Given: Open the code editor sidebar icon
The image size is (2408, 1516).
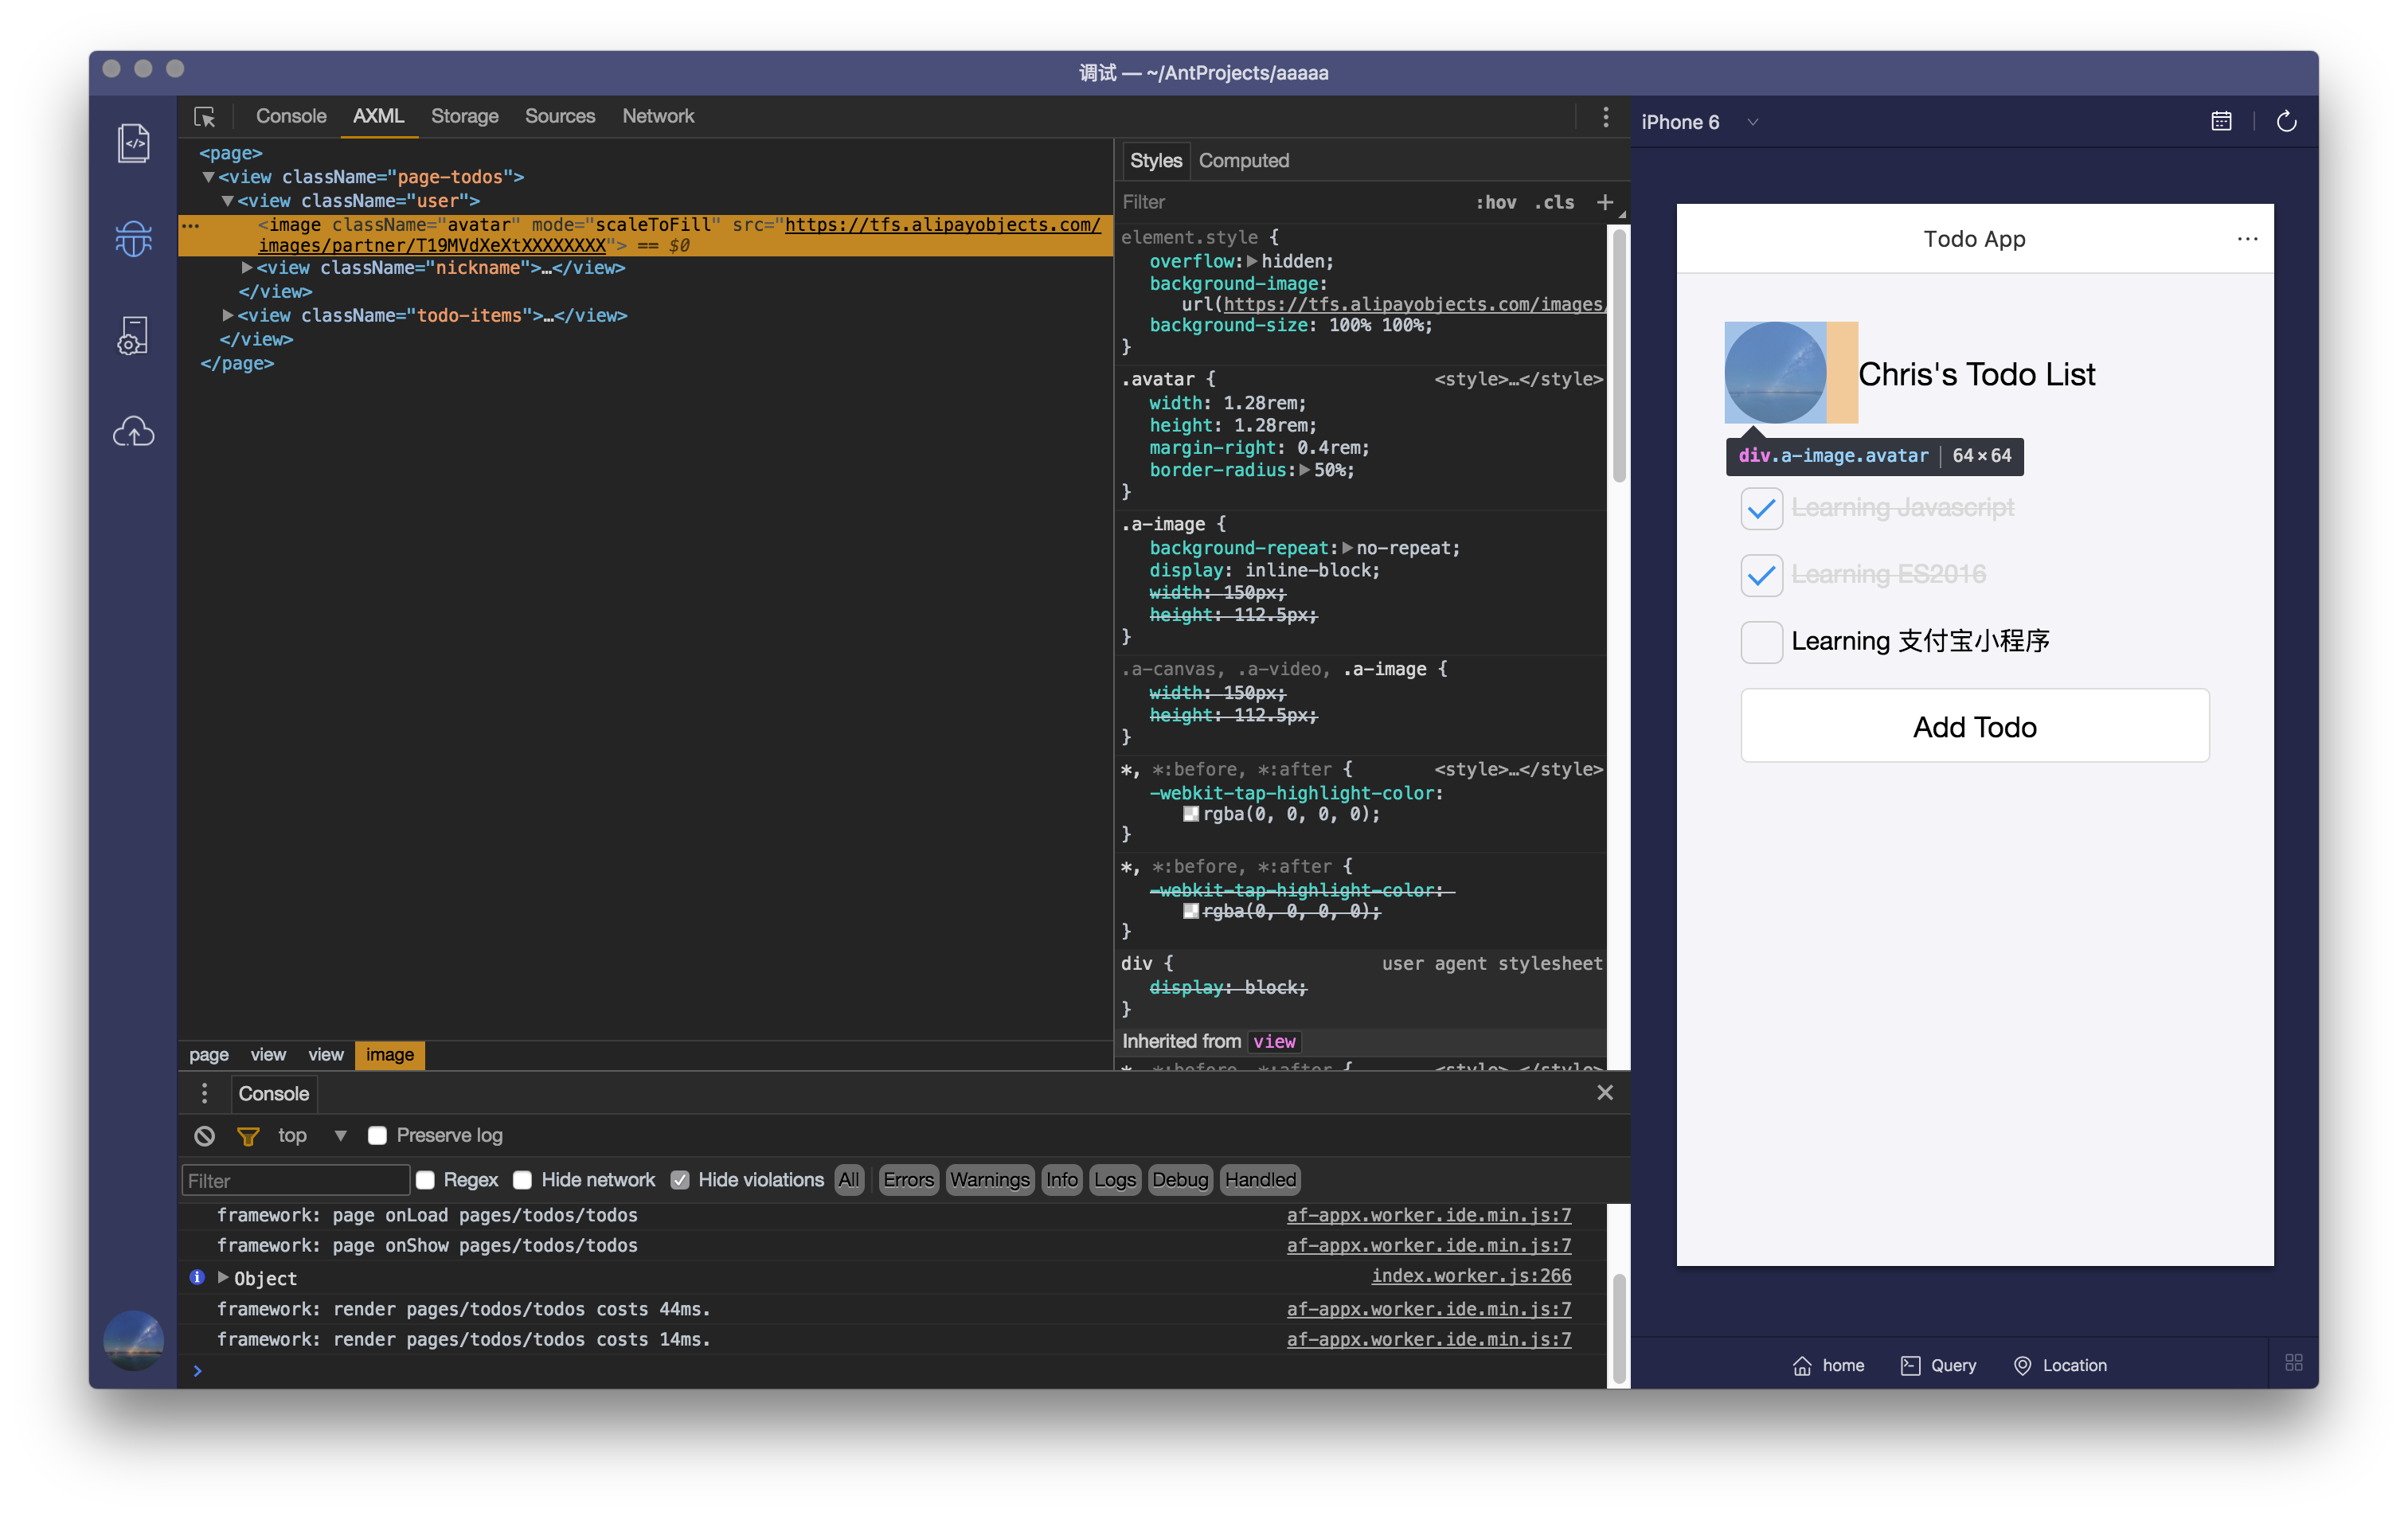Looking at the screenshot, I should click(x=133, y=143).
